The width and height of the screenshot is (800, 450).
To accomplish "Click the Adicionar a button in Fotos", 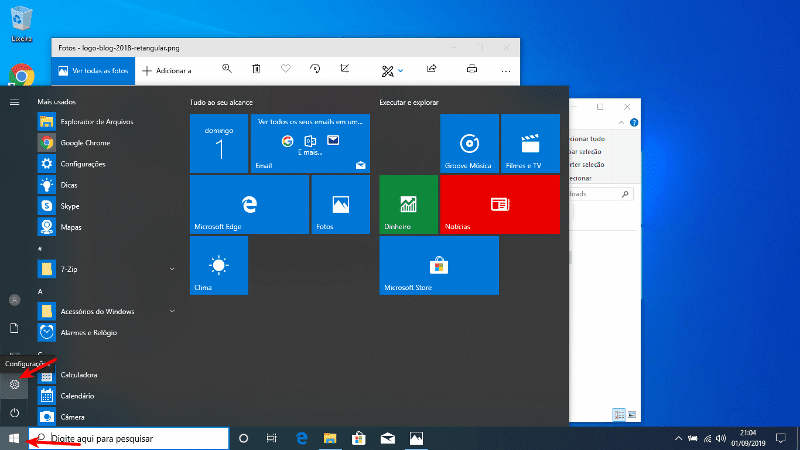I will click(167, 70).
